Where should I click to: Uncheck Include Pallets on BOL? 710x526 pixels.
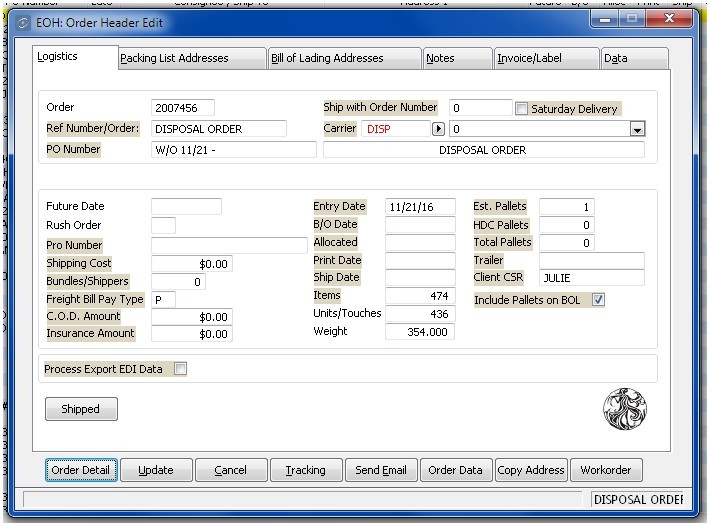pyautogui.click(x=598, y=300)
